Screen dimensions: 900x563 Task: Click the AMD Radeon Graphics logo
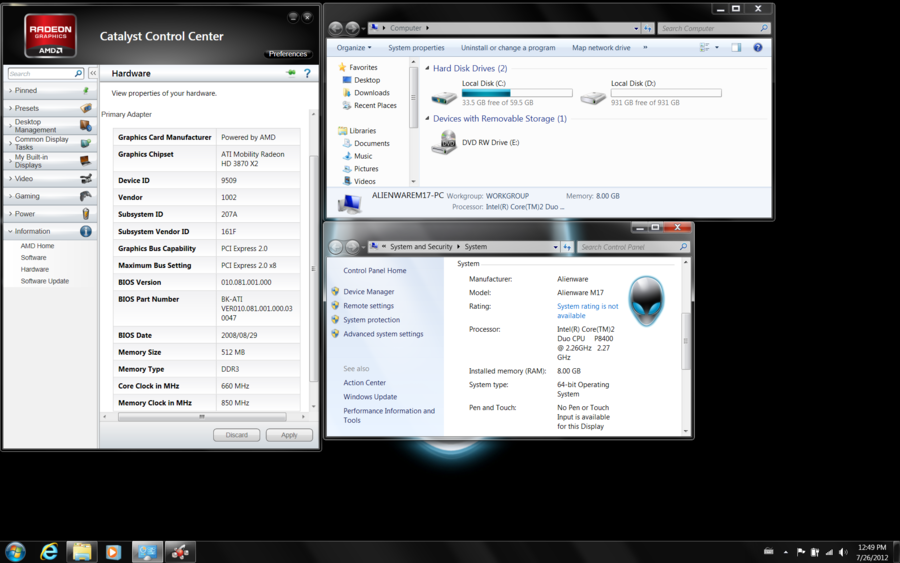(51, 36)
